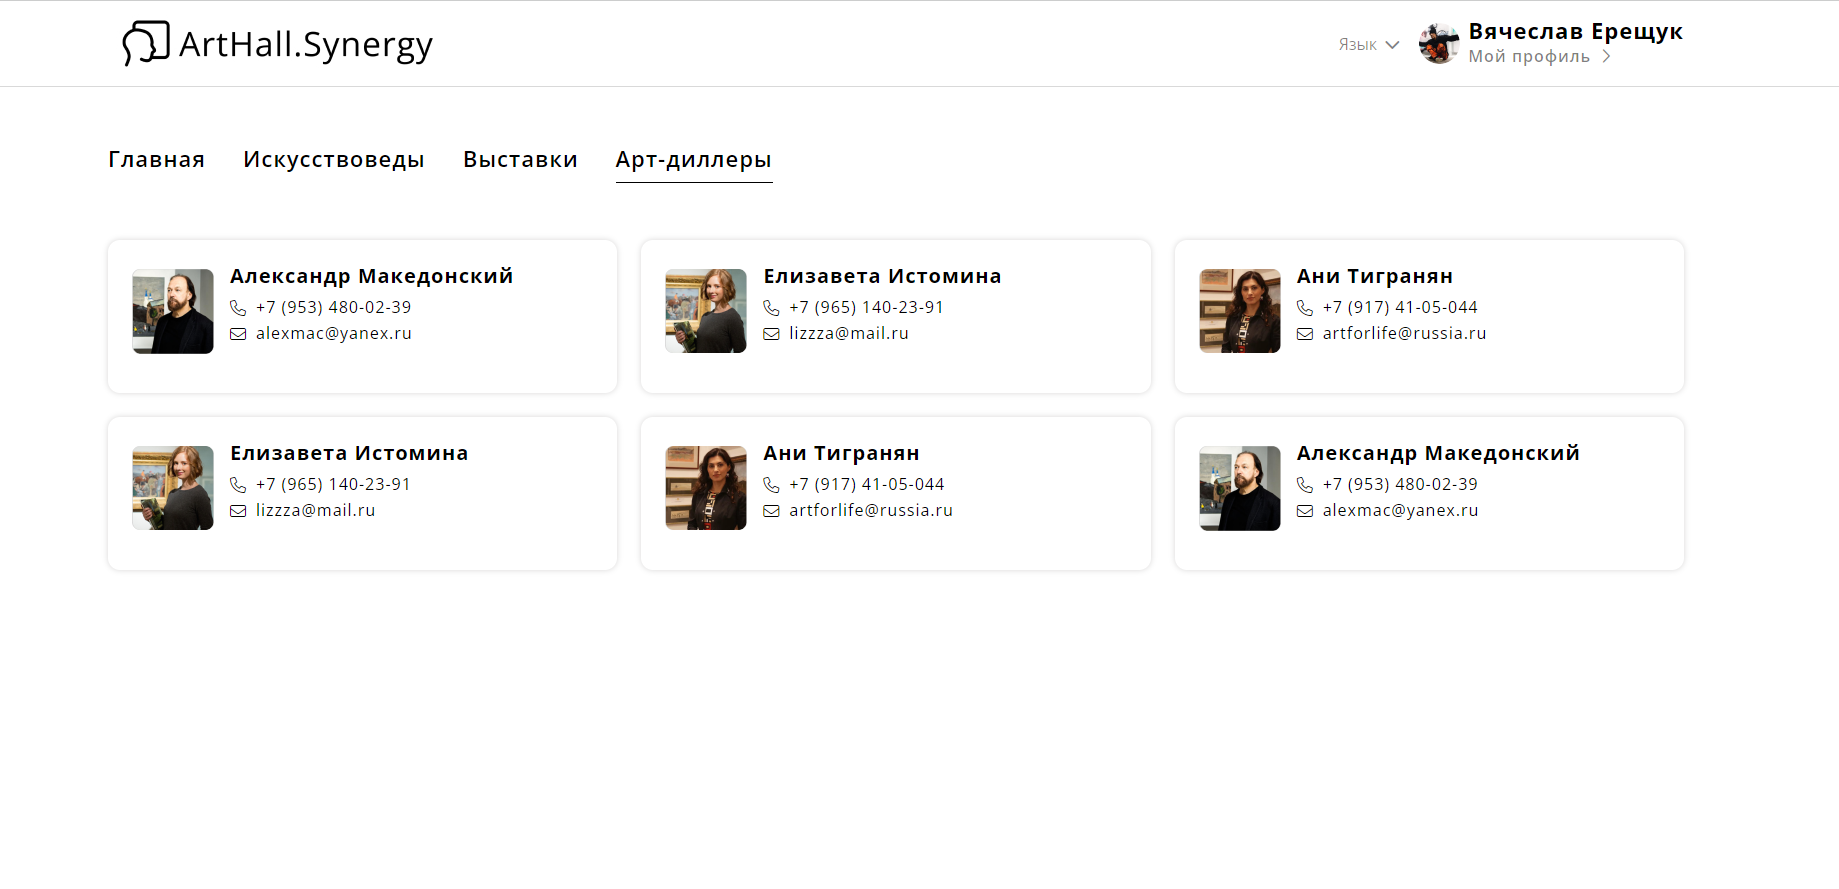Viewport: 1839px width, 889px height.
Task: Select the Арт-диллеры tab
Action: tap(694, 160)
